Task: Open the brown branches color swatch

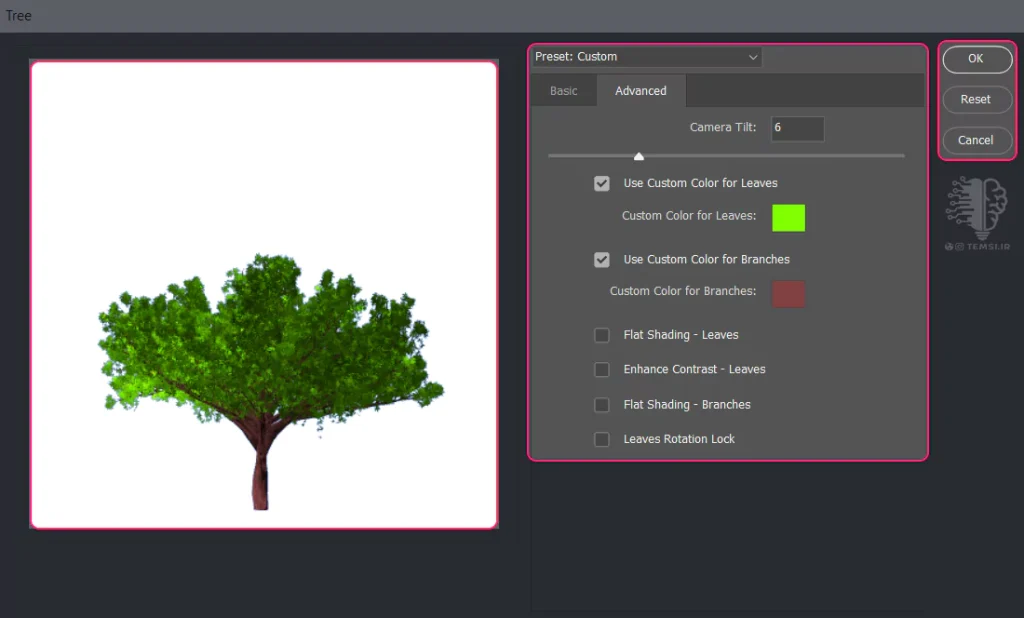Action: pos(788,293)
